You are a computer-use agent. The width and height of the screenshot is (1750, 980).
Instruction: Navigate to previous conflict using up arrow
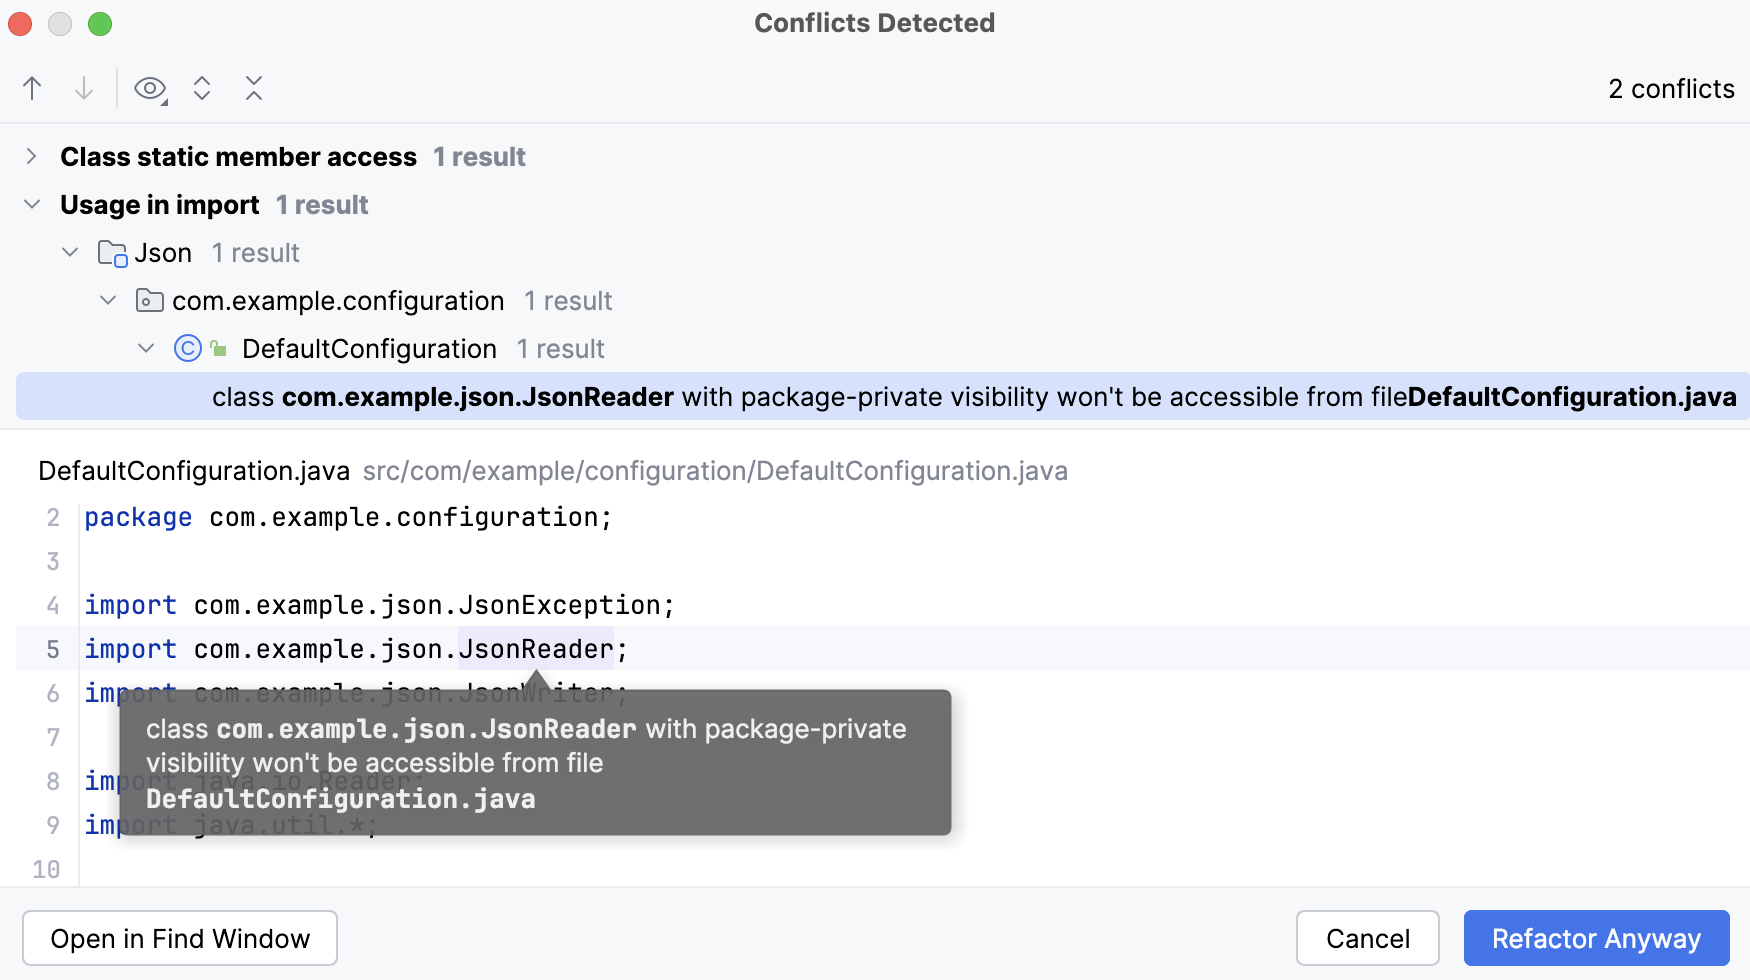coord(31,88)
